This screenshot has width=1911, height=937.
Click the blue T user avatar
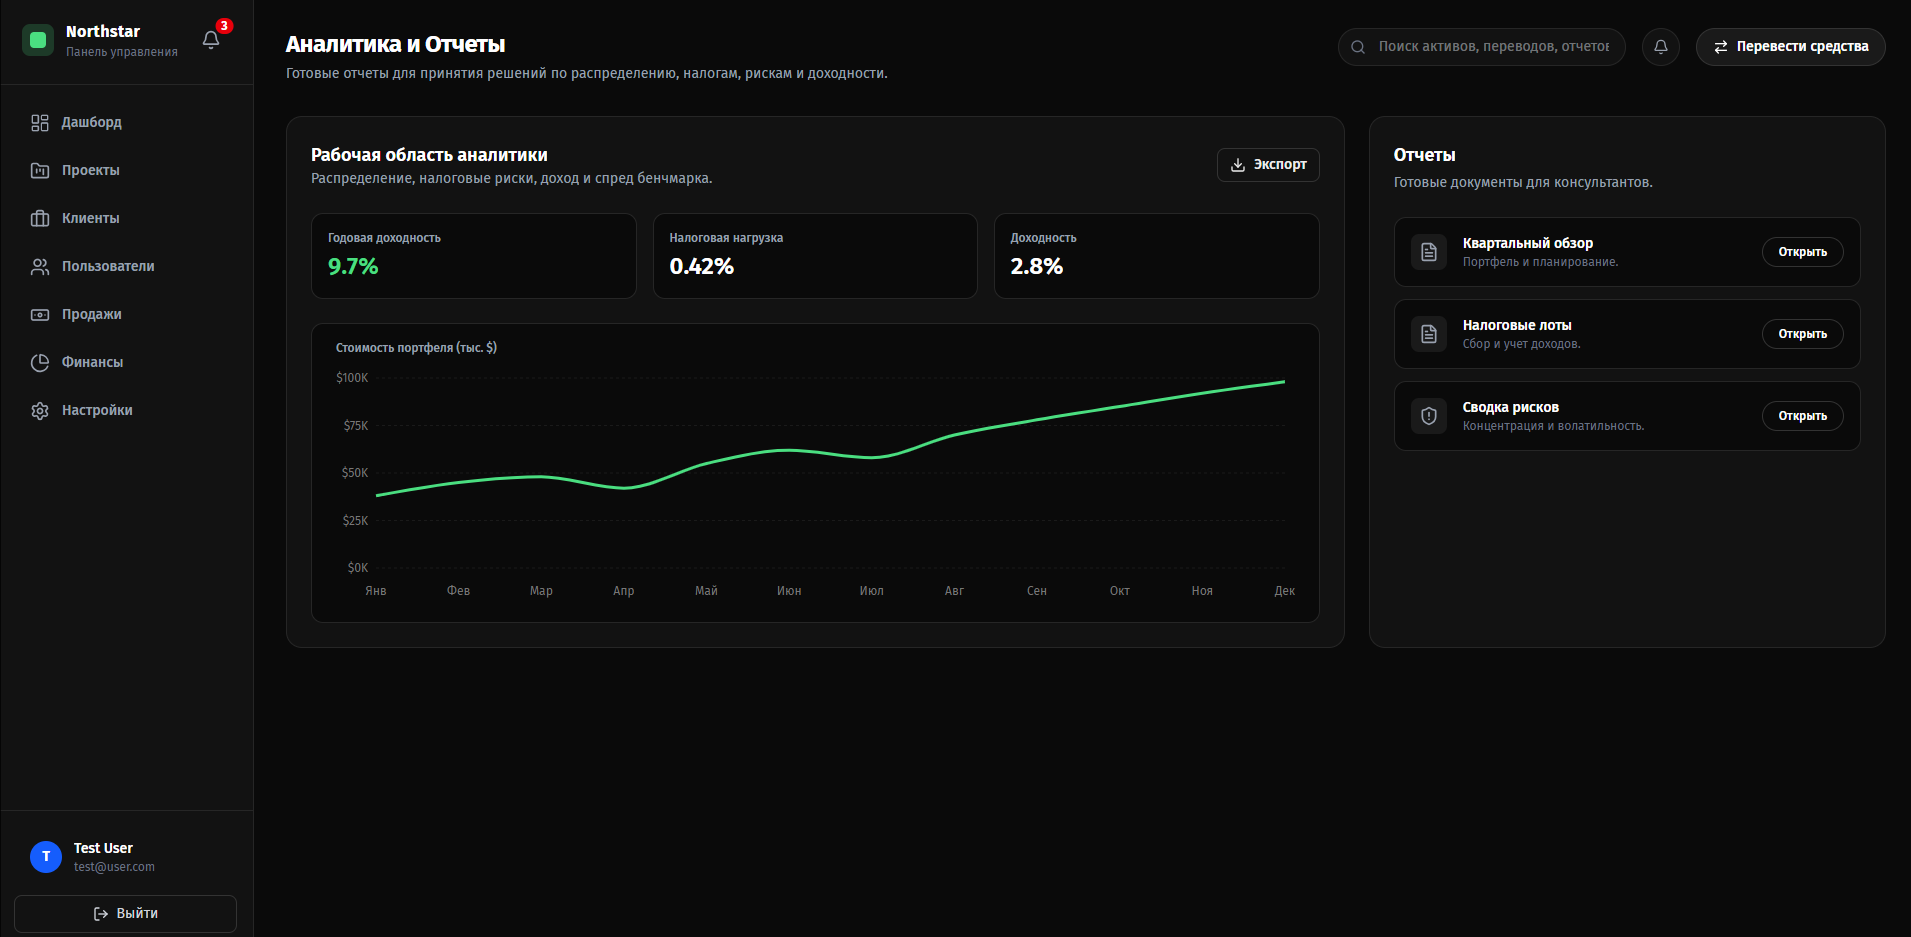point(46,857)
